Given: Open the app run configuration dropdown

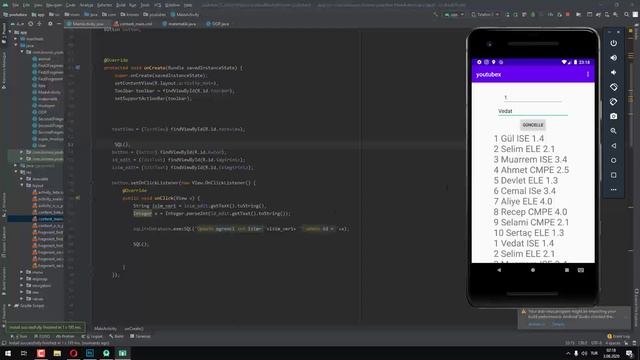Looking at the screenshot, I should 454,14.
